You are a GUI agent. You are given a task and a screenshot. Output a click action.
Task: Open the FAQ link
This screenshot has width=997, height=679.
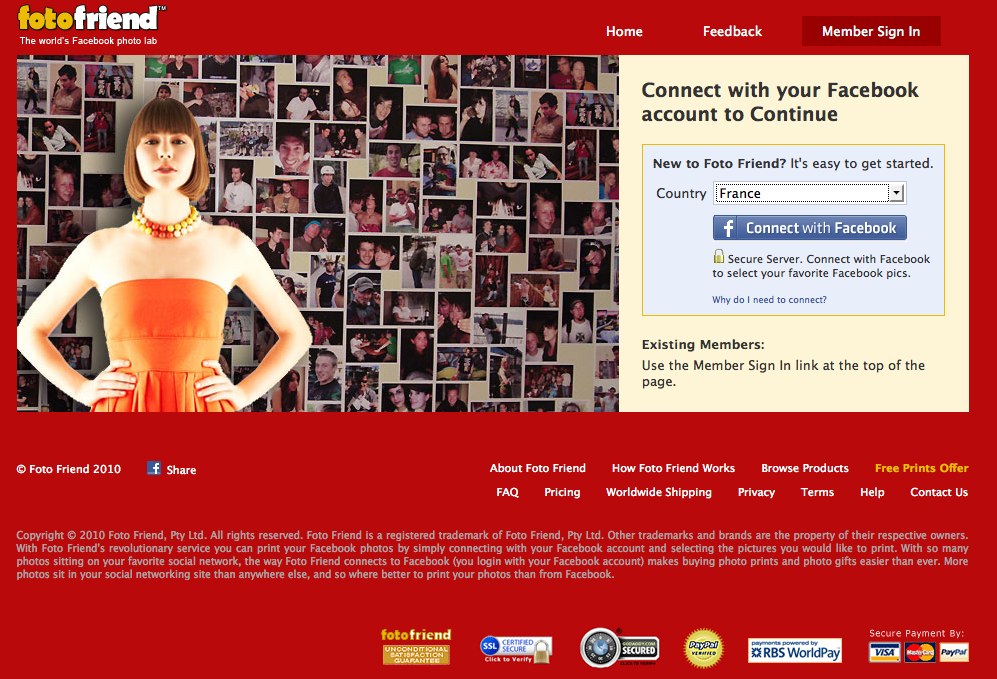click(507, 492)
